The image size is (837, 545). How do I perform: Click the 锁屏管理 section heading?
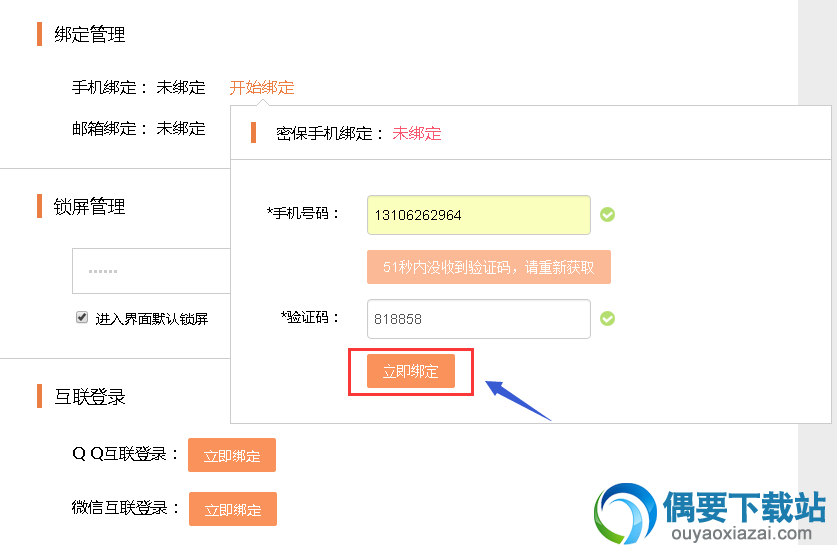click(90, 207)
